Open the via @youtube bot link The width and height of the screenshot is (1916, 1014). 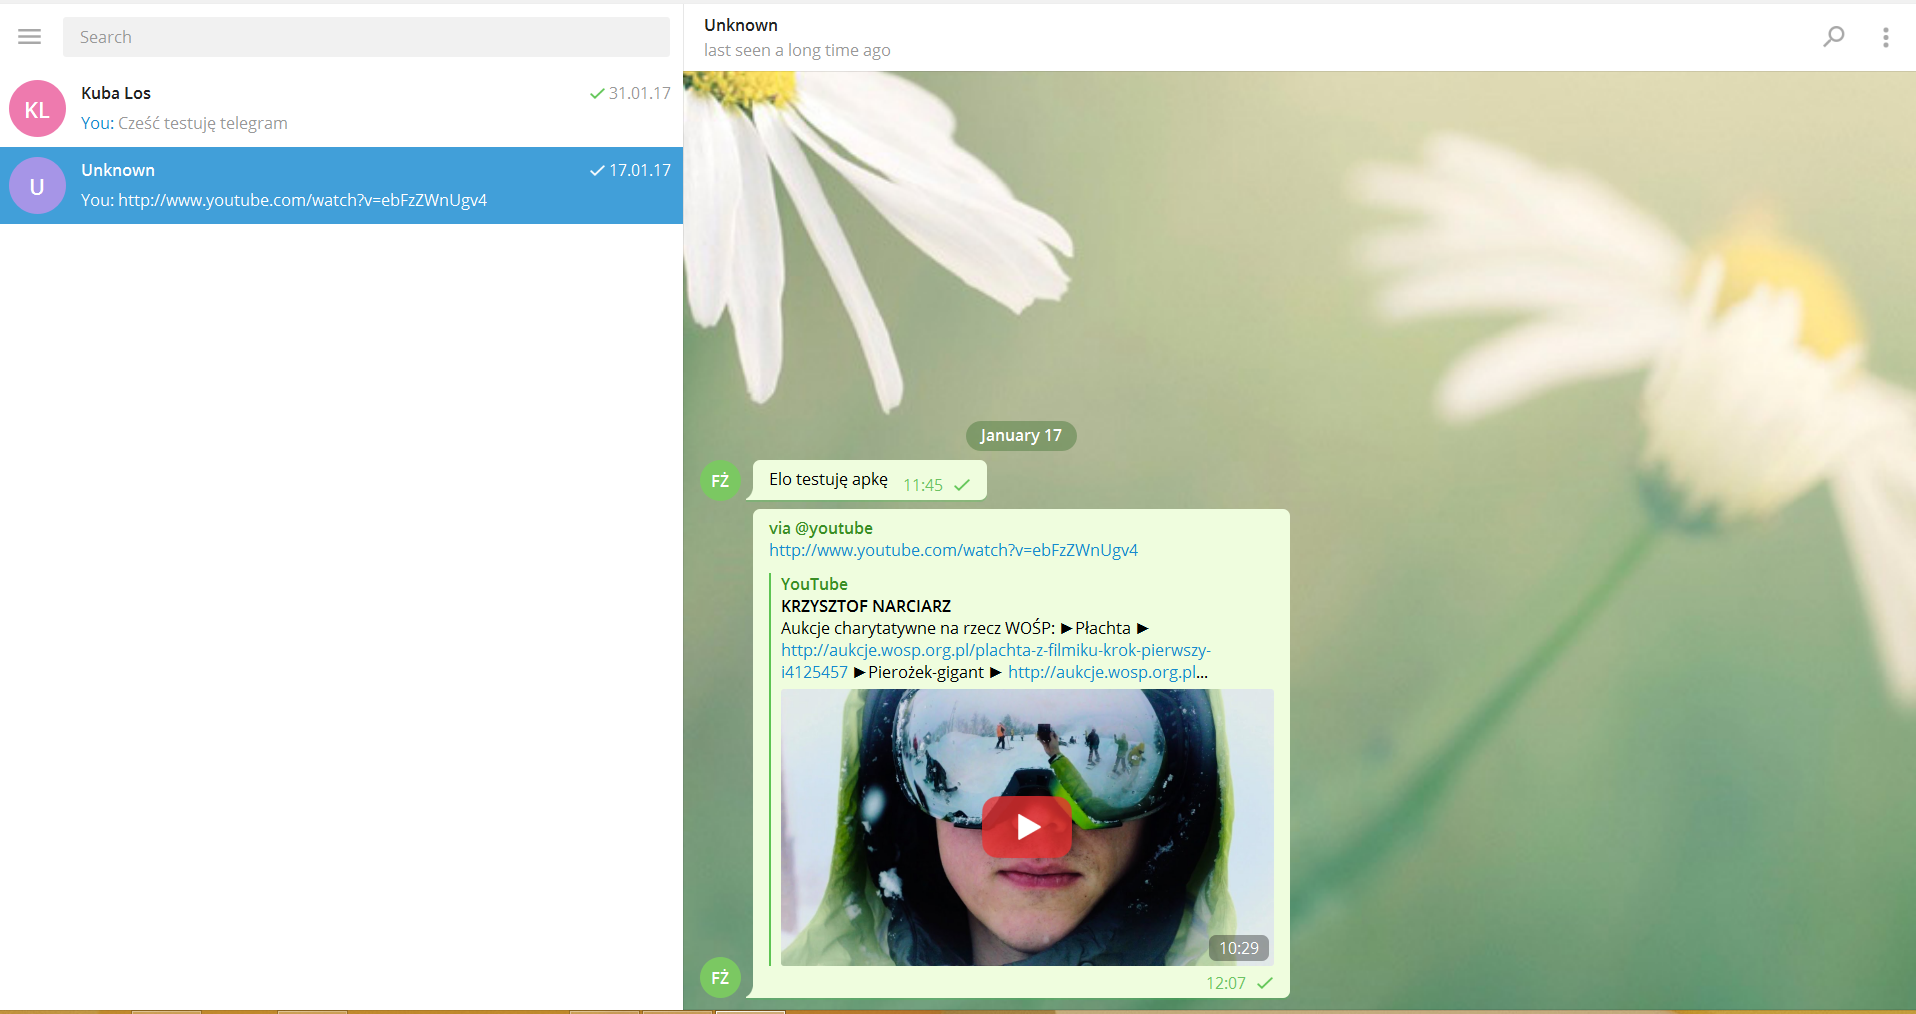pos(821,528)
